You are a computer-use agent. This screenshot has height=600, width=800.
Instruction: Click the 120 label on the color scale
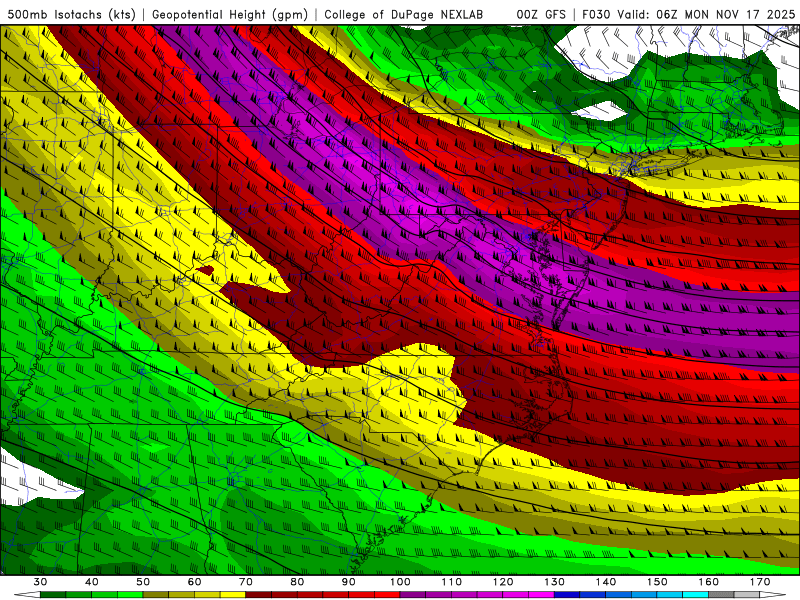point(503,582)
